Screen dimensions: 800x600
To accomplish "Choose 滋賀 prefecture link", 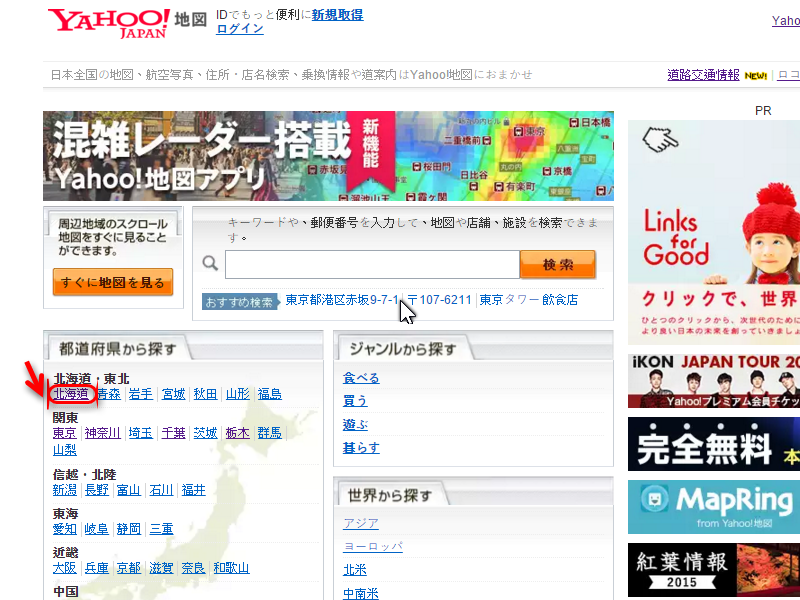I will coord(161,568).
